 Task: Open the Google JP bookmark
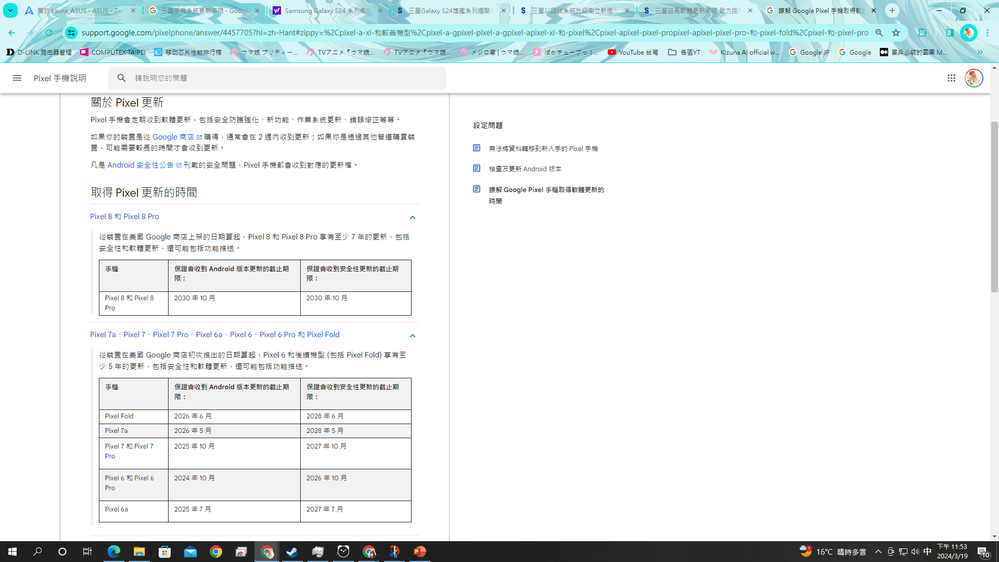pos(809,52)
